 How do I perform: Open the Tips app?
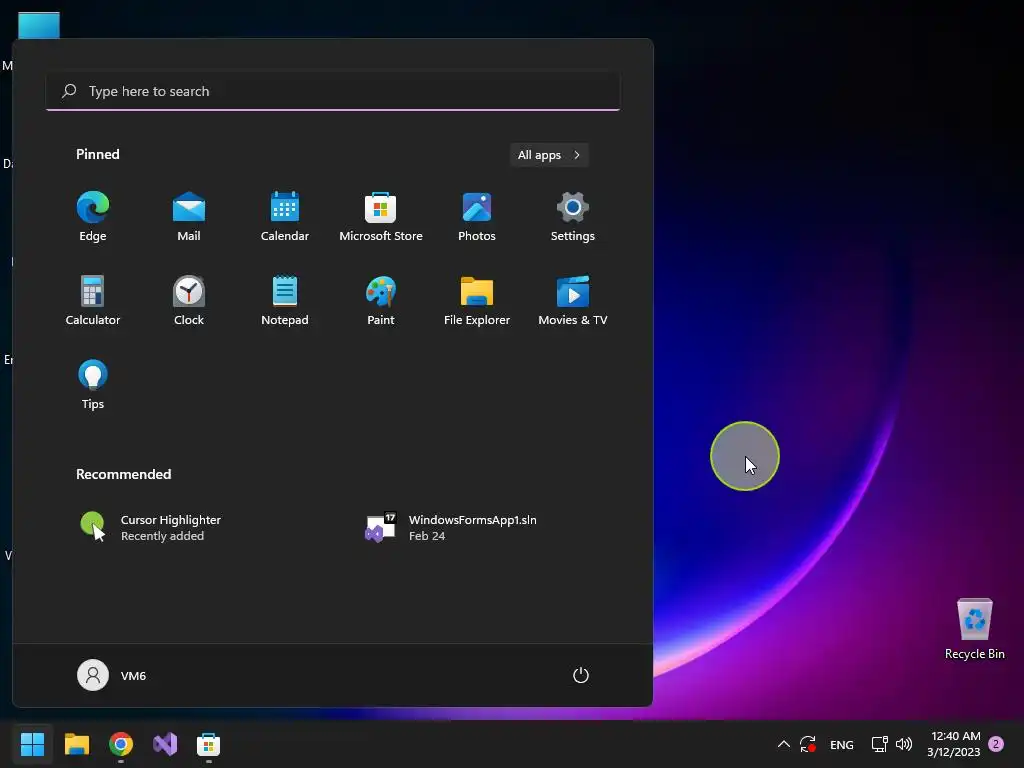(x=93, y=385)
